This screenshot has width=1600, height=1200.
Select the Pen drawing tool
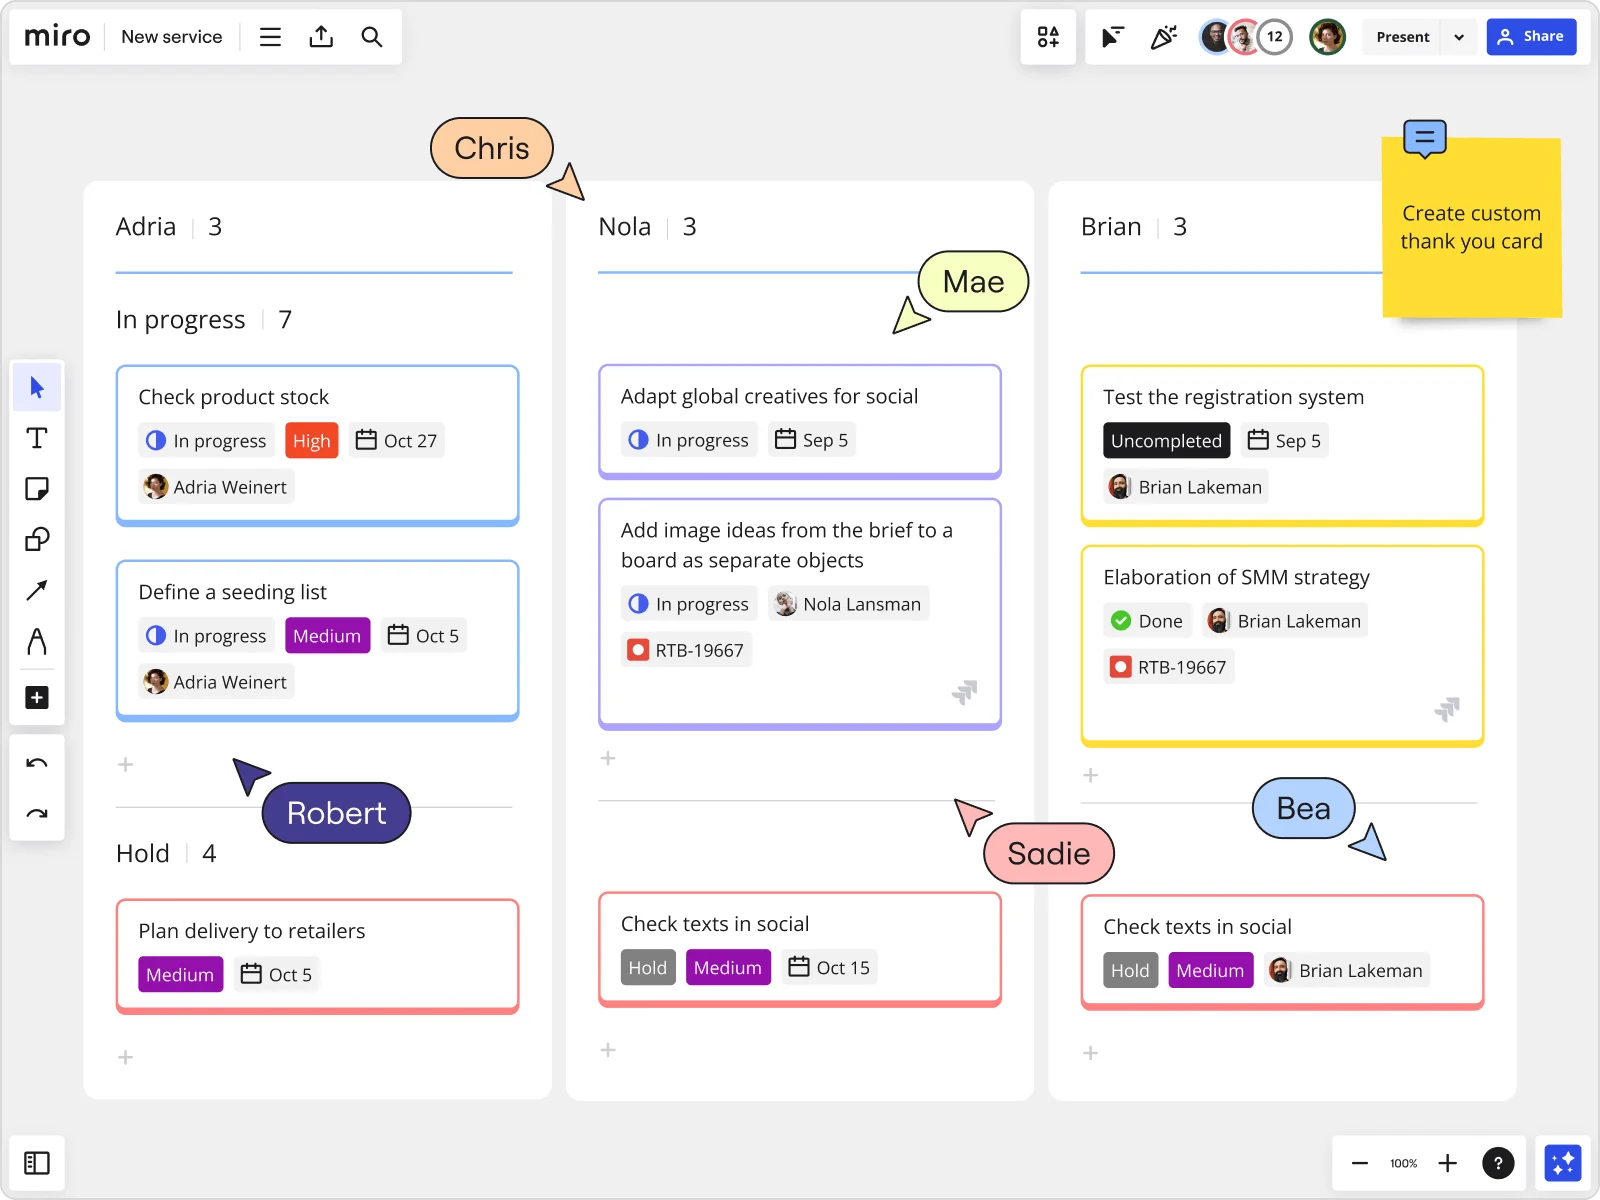tap(37, 642)
